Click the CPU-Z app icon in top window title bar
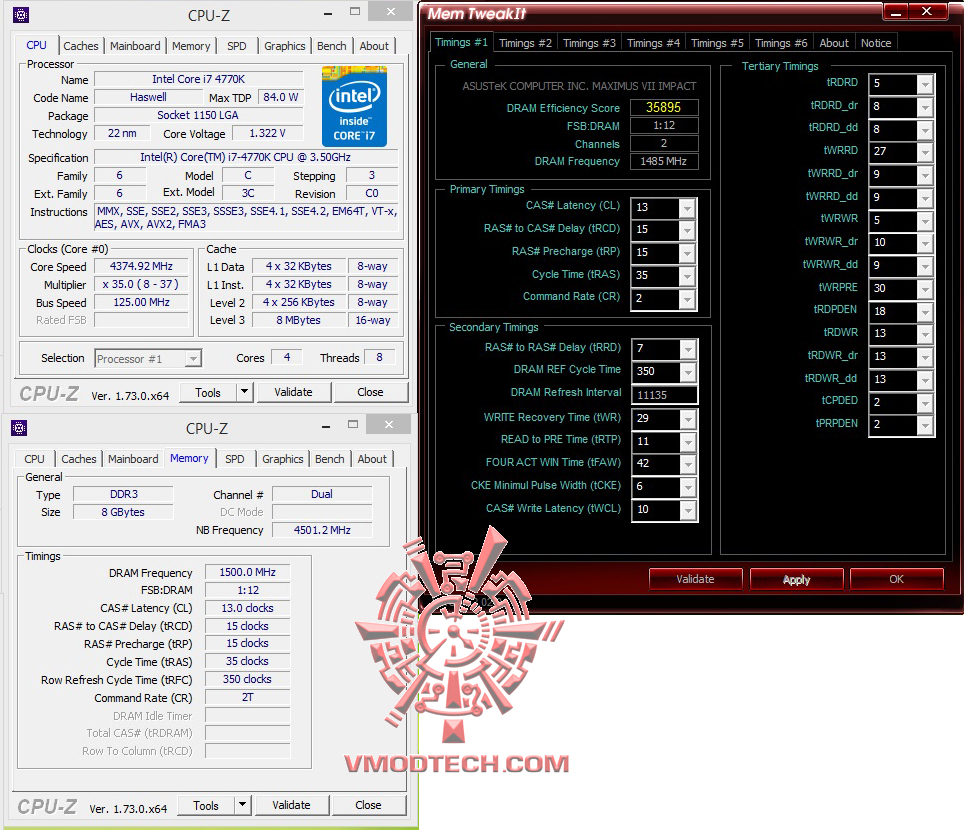964x830 pixels. pyautogui.click(x=20, y=15)
